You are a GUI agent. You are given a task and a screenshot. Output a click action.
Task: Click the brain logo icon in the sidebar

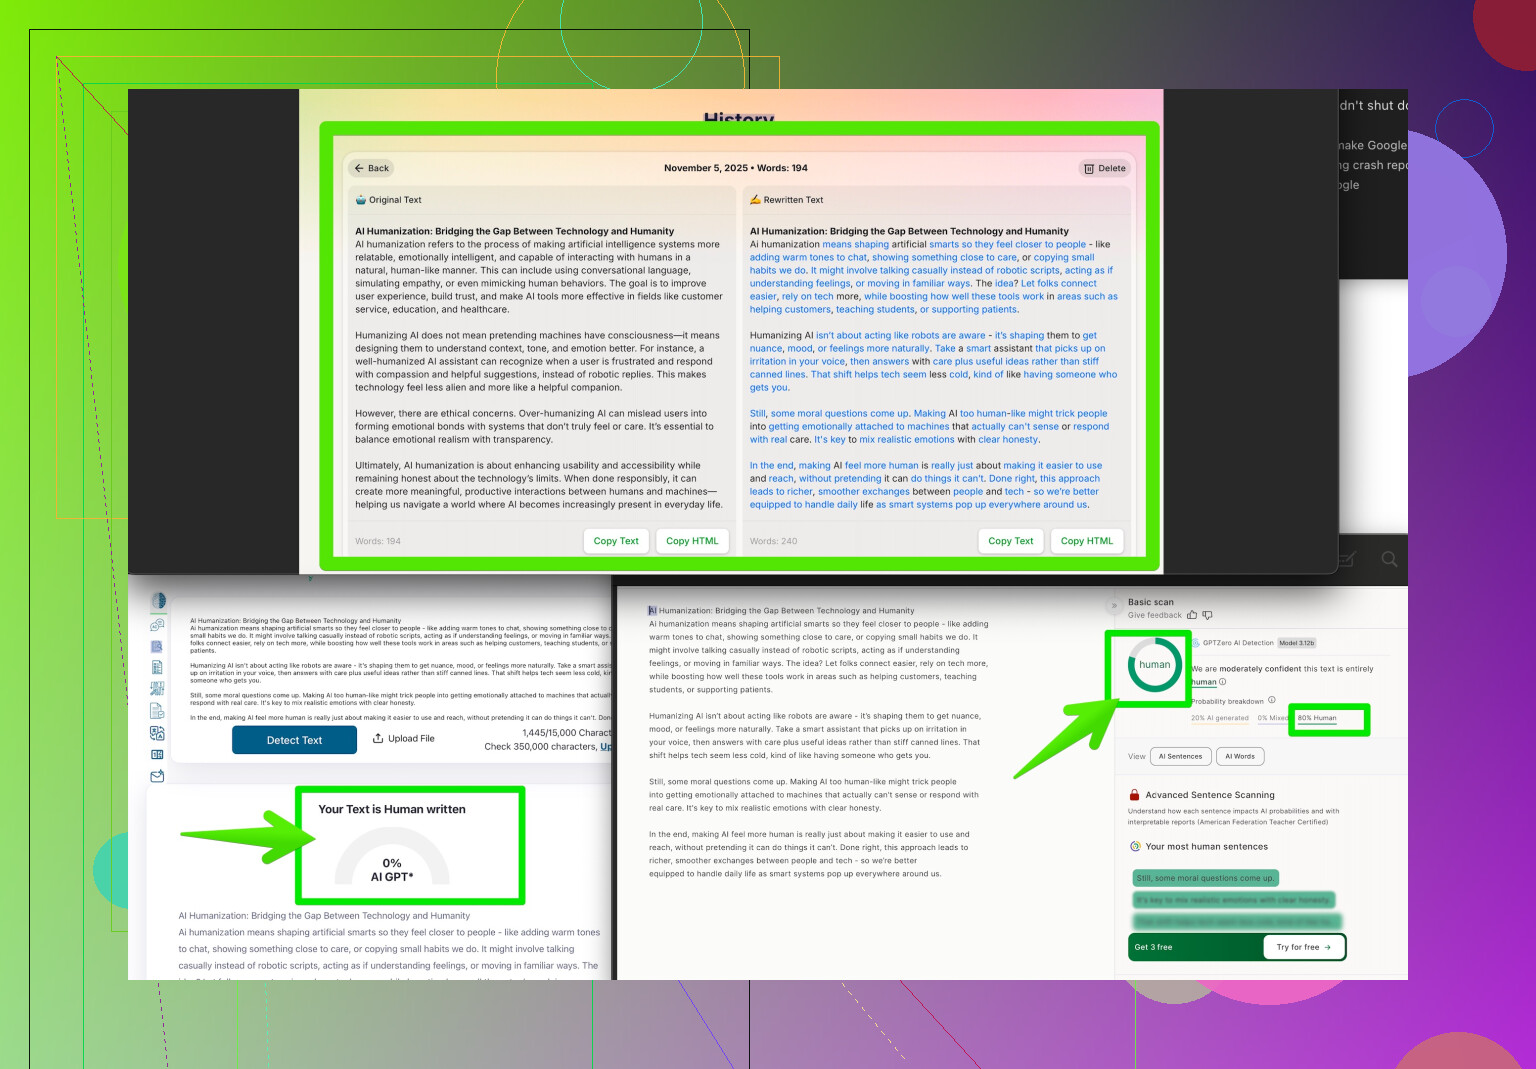[158, 601]
